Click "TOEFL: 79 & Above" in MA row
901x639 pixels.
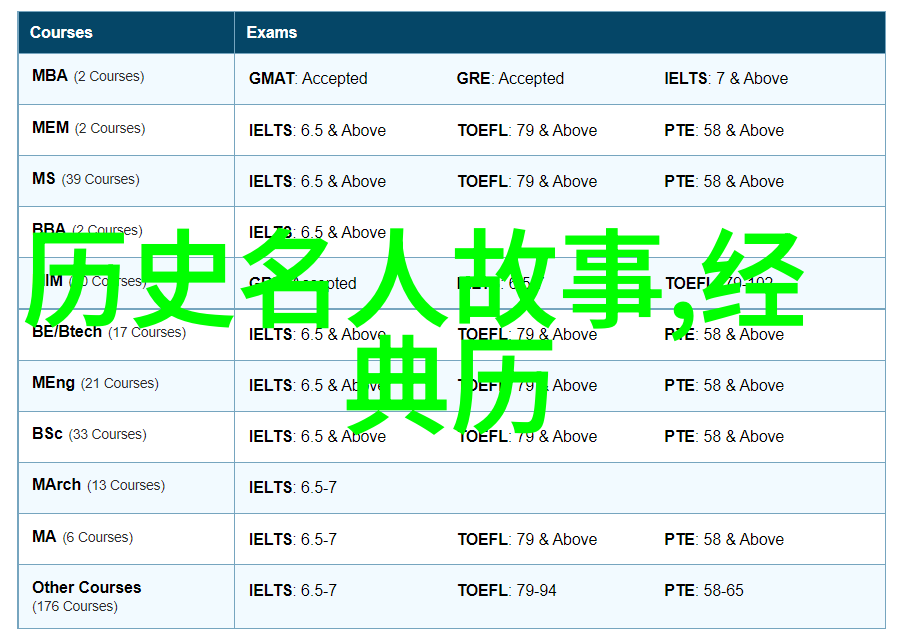pos(527,540)
